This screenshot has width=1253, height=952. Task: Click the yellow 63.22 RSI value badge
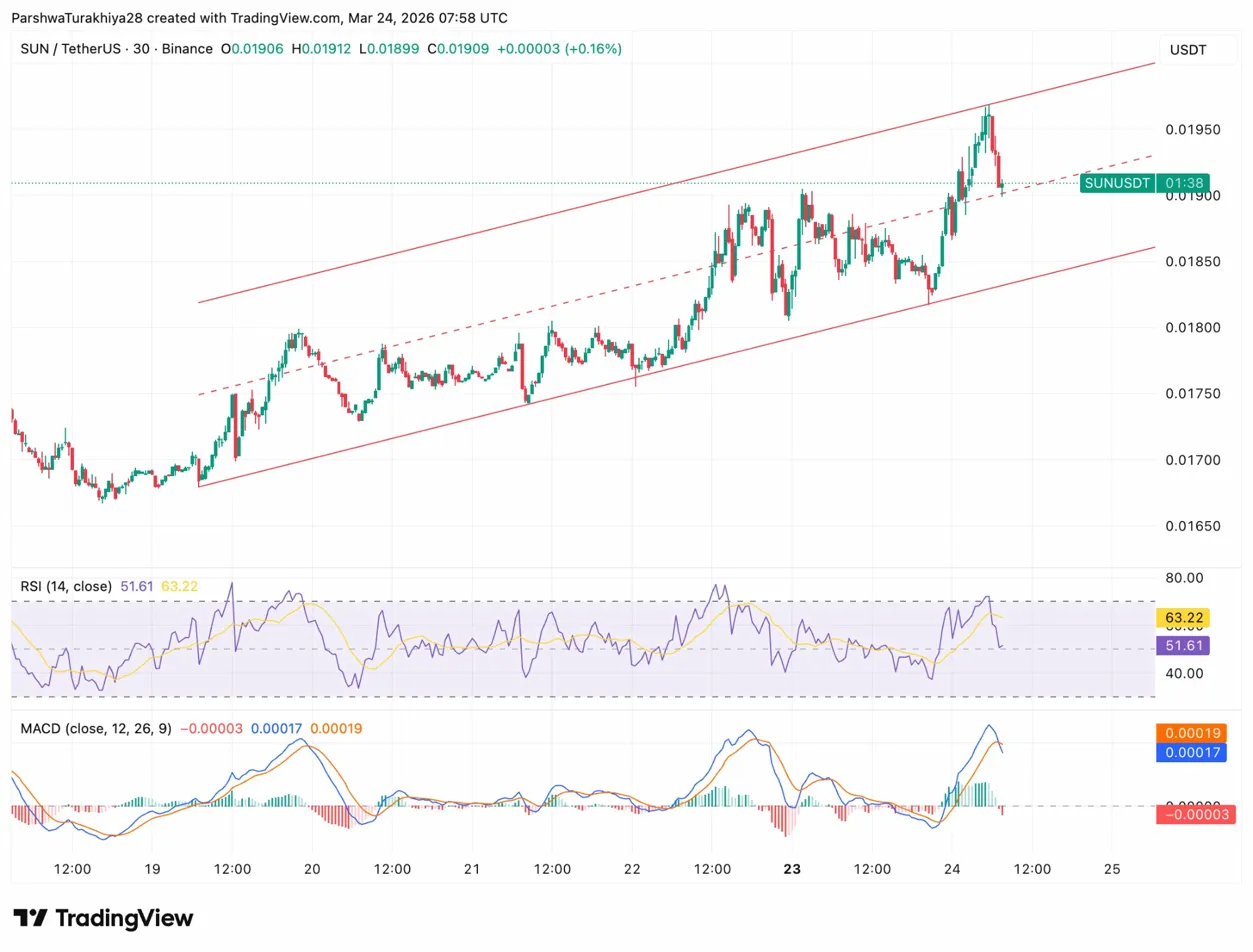(x=1183, y=618)
